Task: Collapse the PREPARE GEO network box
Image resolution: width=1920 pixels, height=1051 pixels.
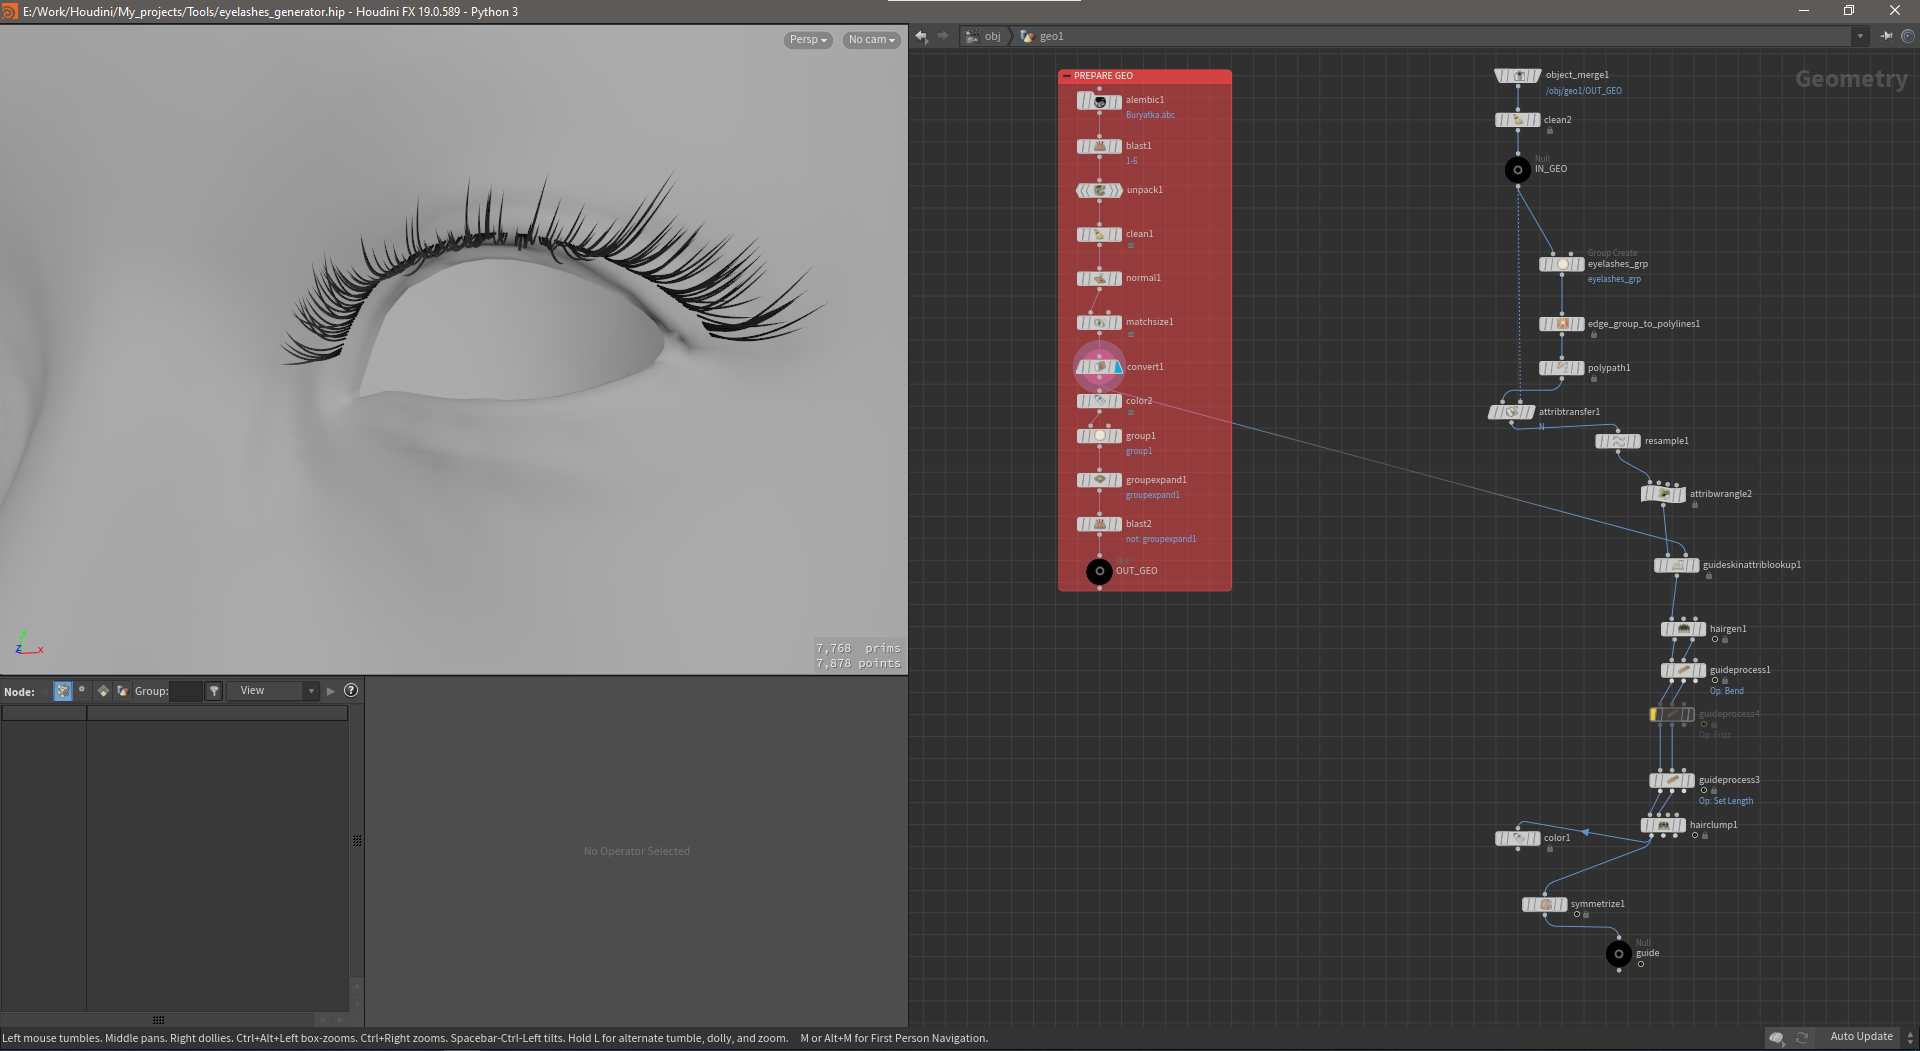Action: [x=1067, y=76]
